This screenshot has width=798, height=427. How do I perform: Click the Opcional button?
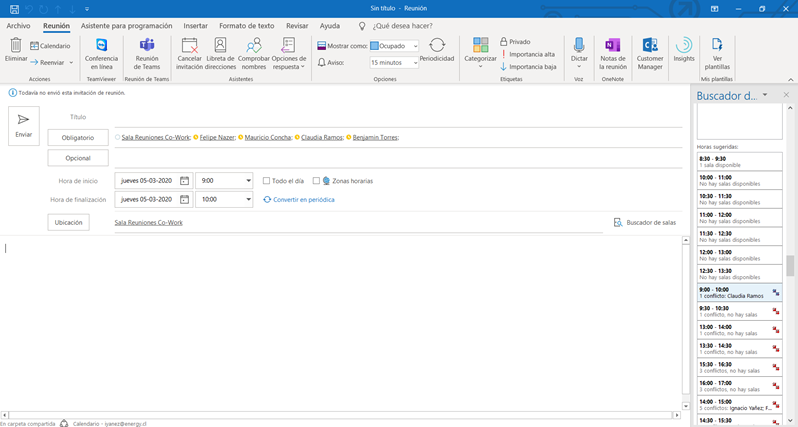pyautogui.click(x=78, y=158)
